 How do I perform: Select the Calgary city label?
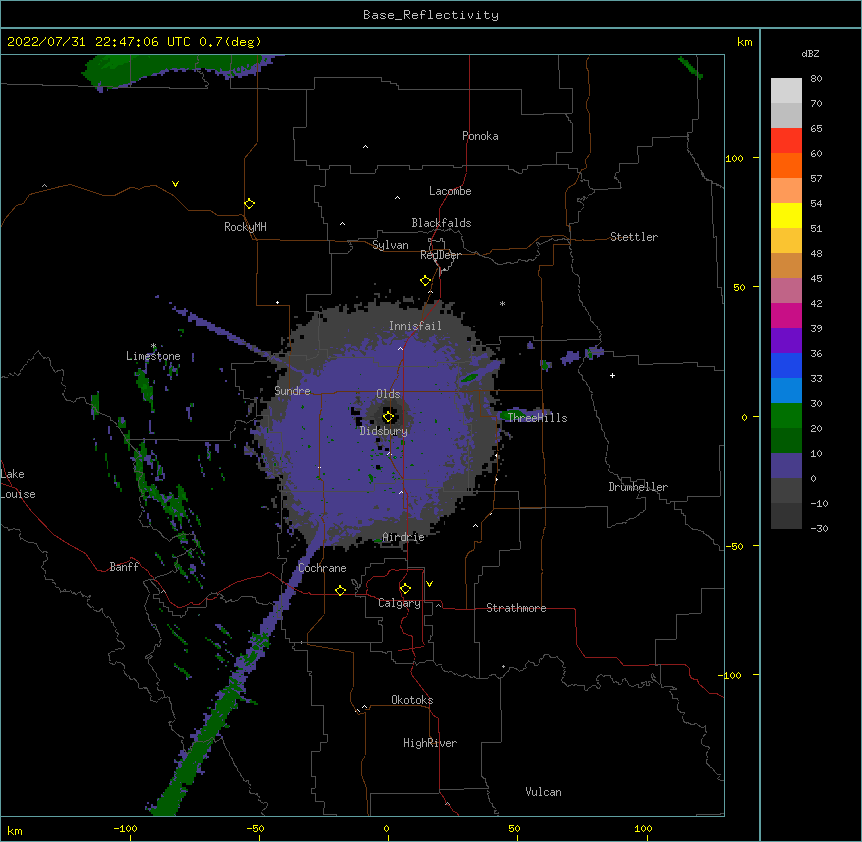tap(399, 603)
